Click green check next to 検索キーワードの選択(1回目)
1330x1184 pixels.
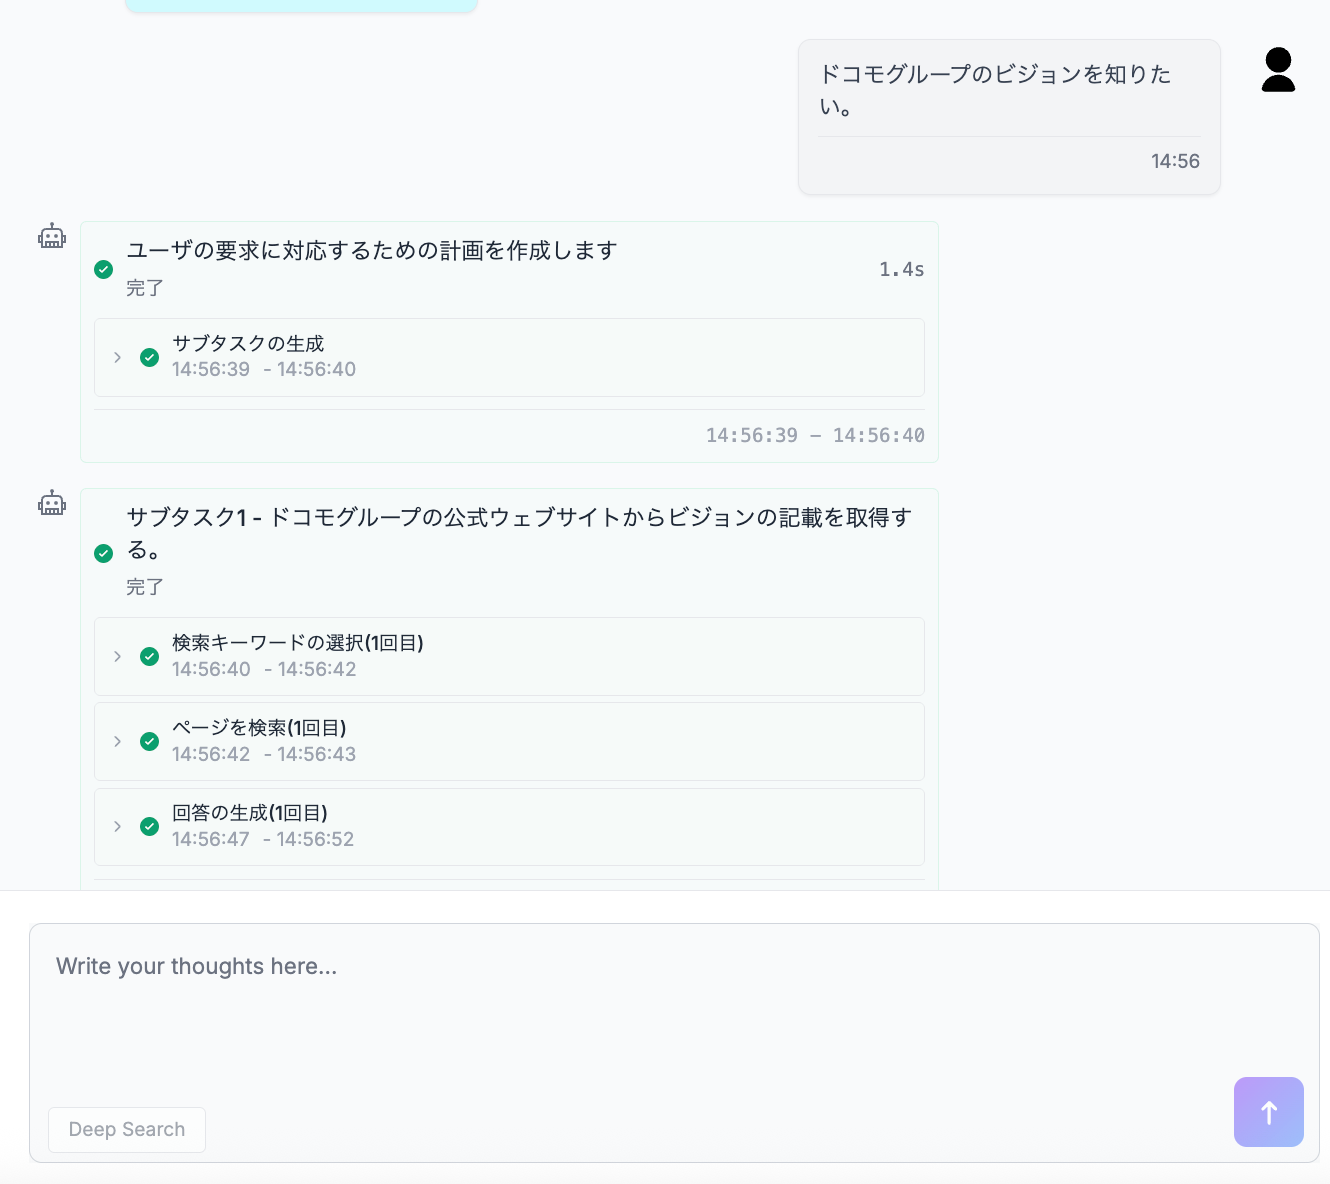(149, 656)
